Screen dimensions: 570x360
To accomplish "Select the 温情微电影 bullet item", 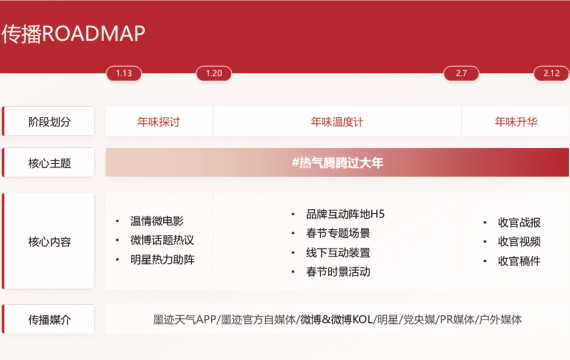I will (157, 221).
